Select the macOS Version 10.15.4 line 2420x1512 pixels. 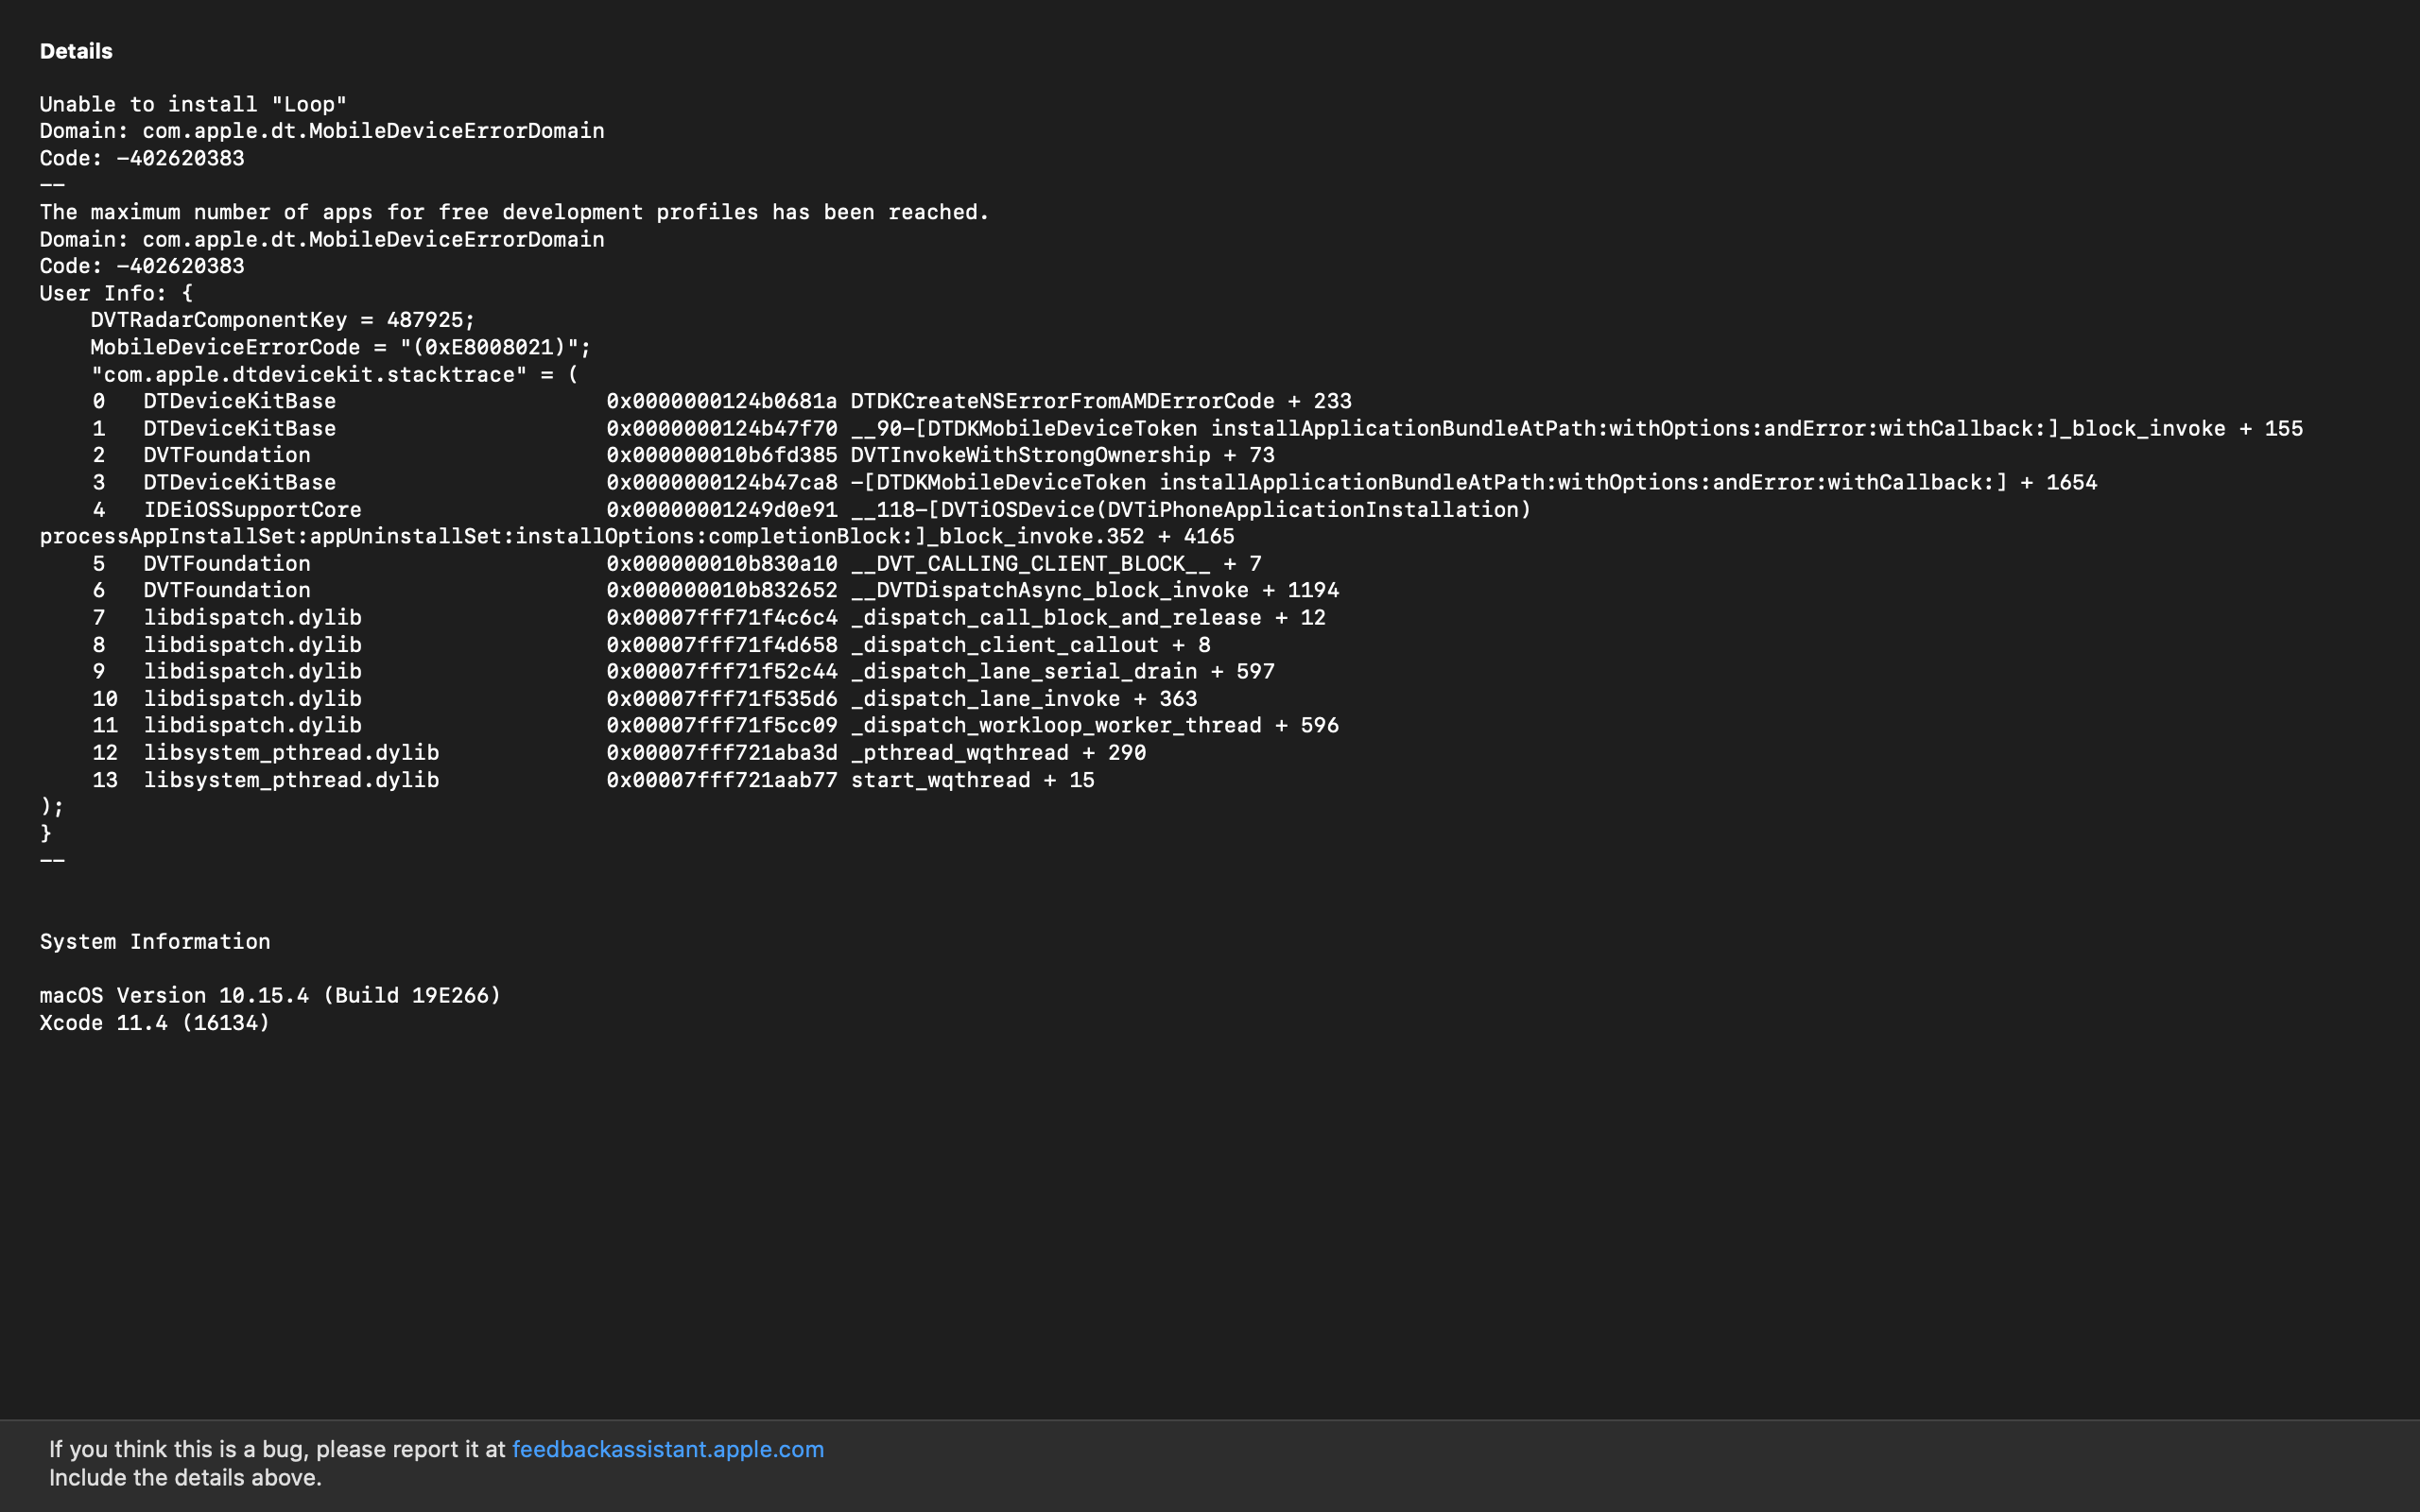270,995
